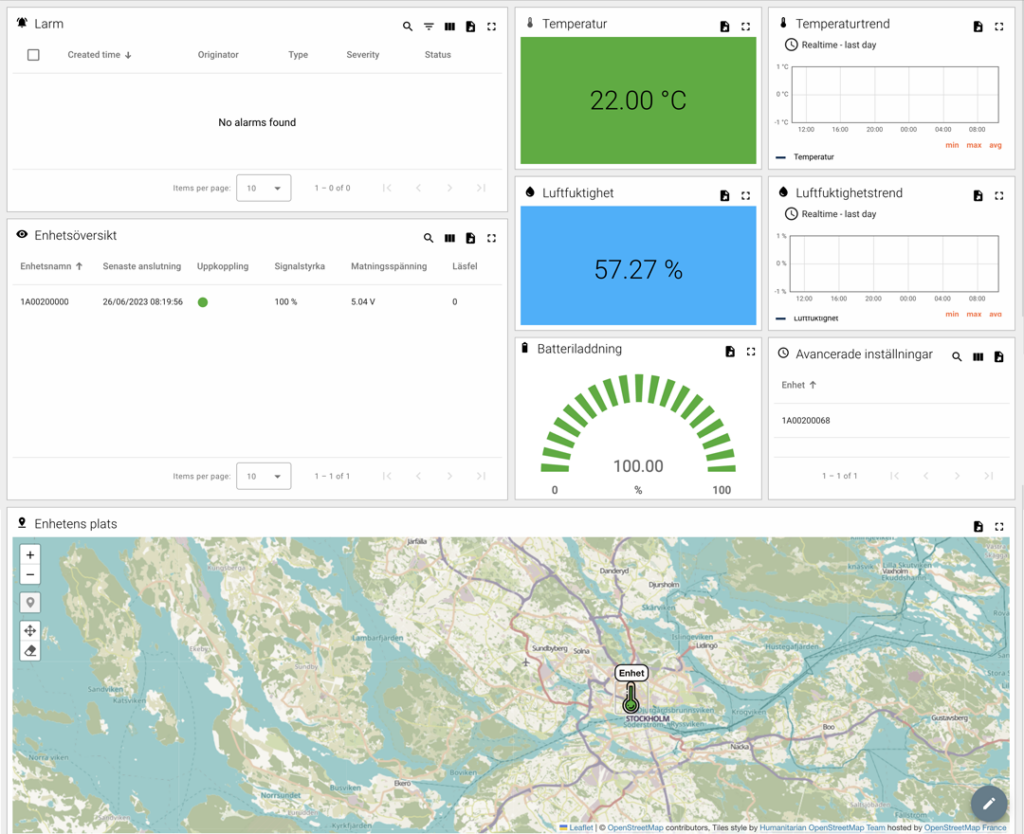Image resolution: width=1024 pixels, height=834 pixels.
Task: Export data from the Luftfuktighet widget
Action: click(x=725, y=196)
